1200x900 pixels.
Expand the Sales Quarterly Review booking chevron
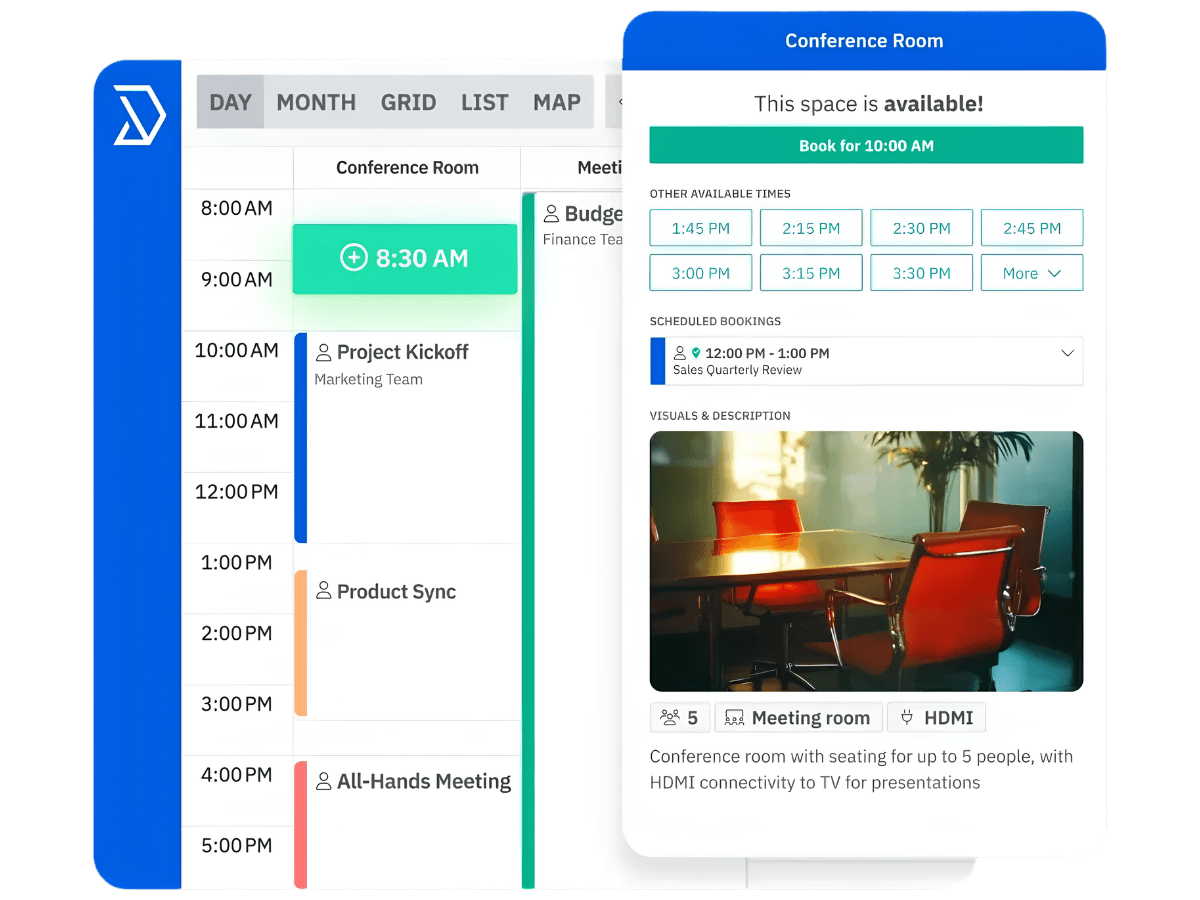(1067, 353)
